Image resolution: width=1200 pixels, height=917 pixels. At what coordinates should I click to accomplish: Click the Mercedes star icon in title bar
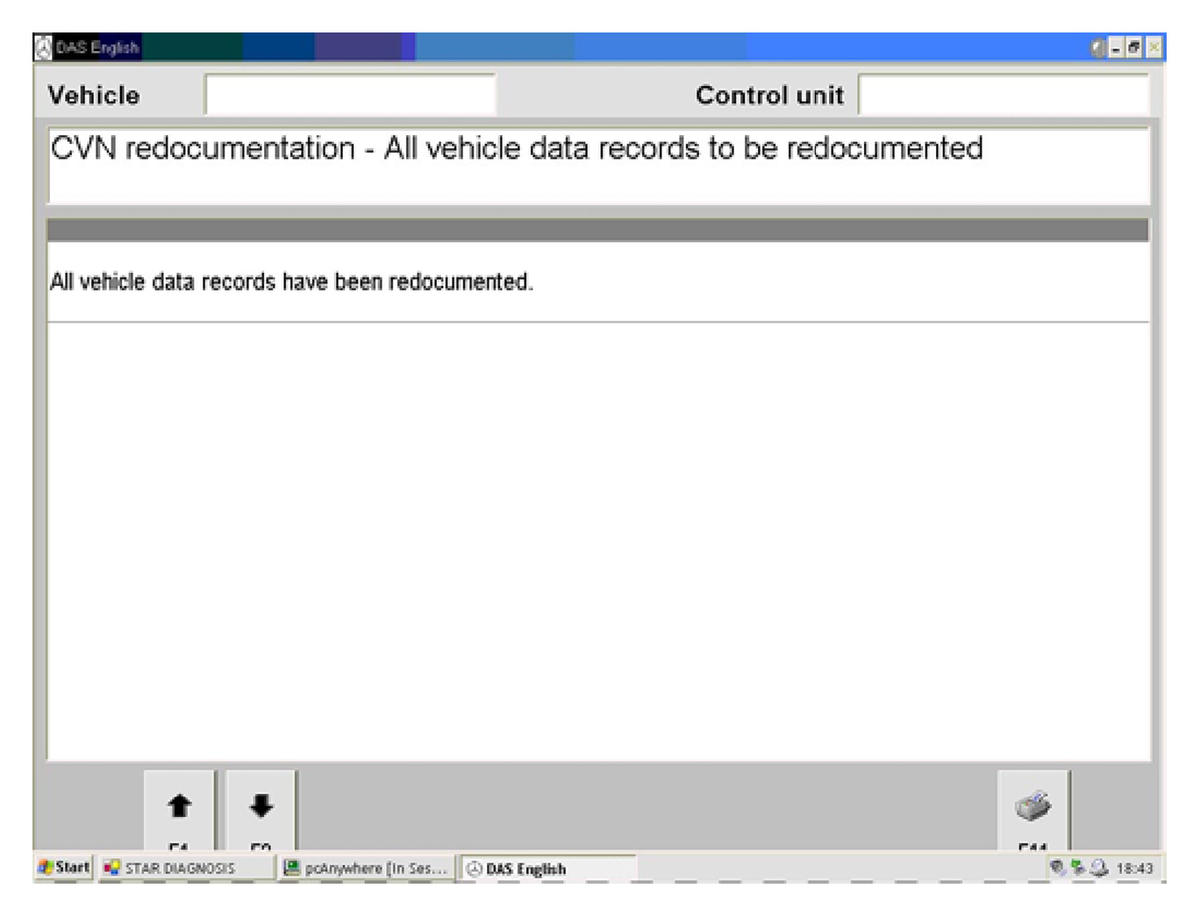click(x=43, y=47)
